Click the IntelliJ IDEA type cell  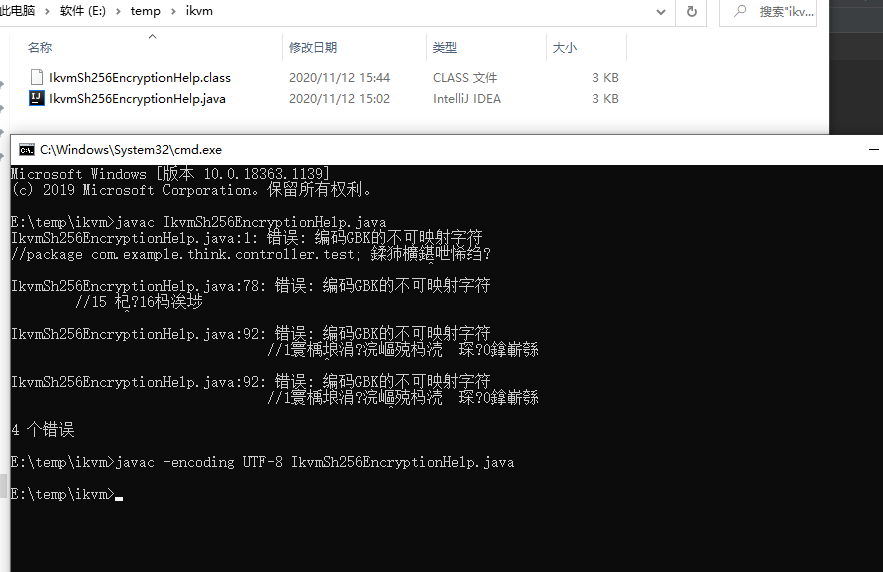[x=467, y=99]
